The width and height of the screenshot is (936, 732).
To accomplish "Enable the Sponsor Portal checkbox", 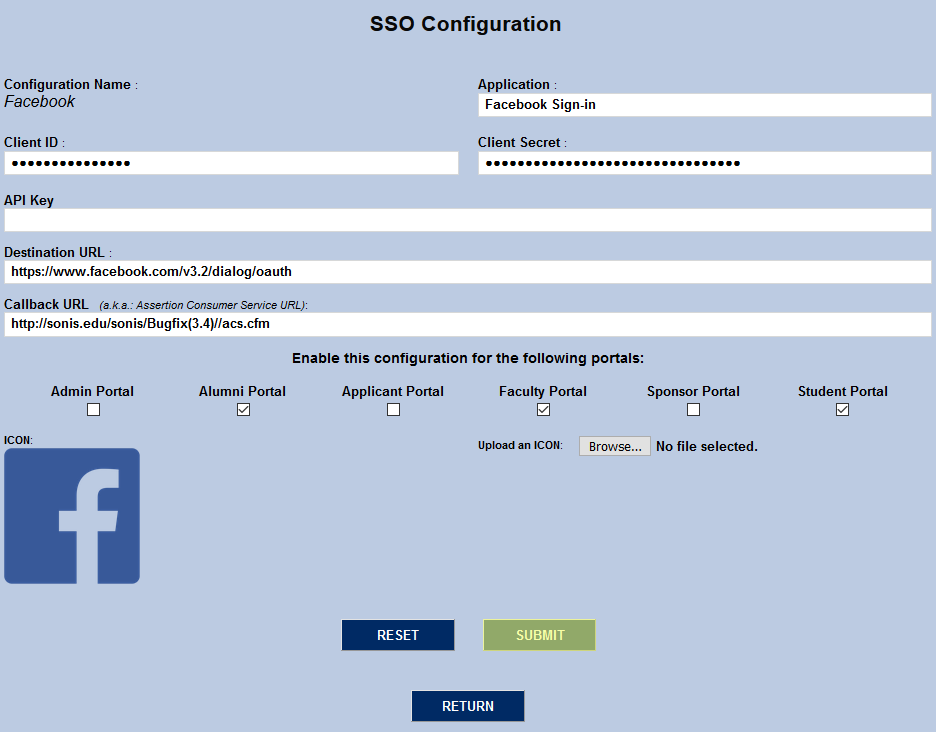I will (692, 409).
